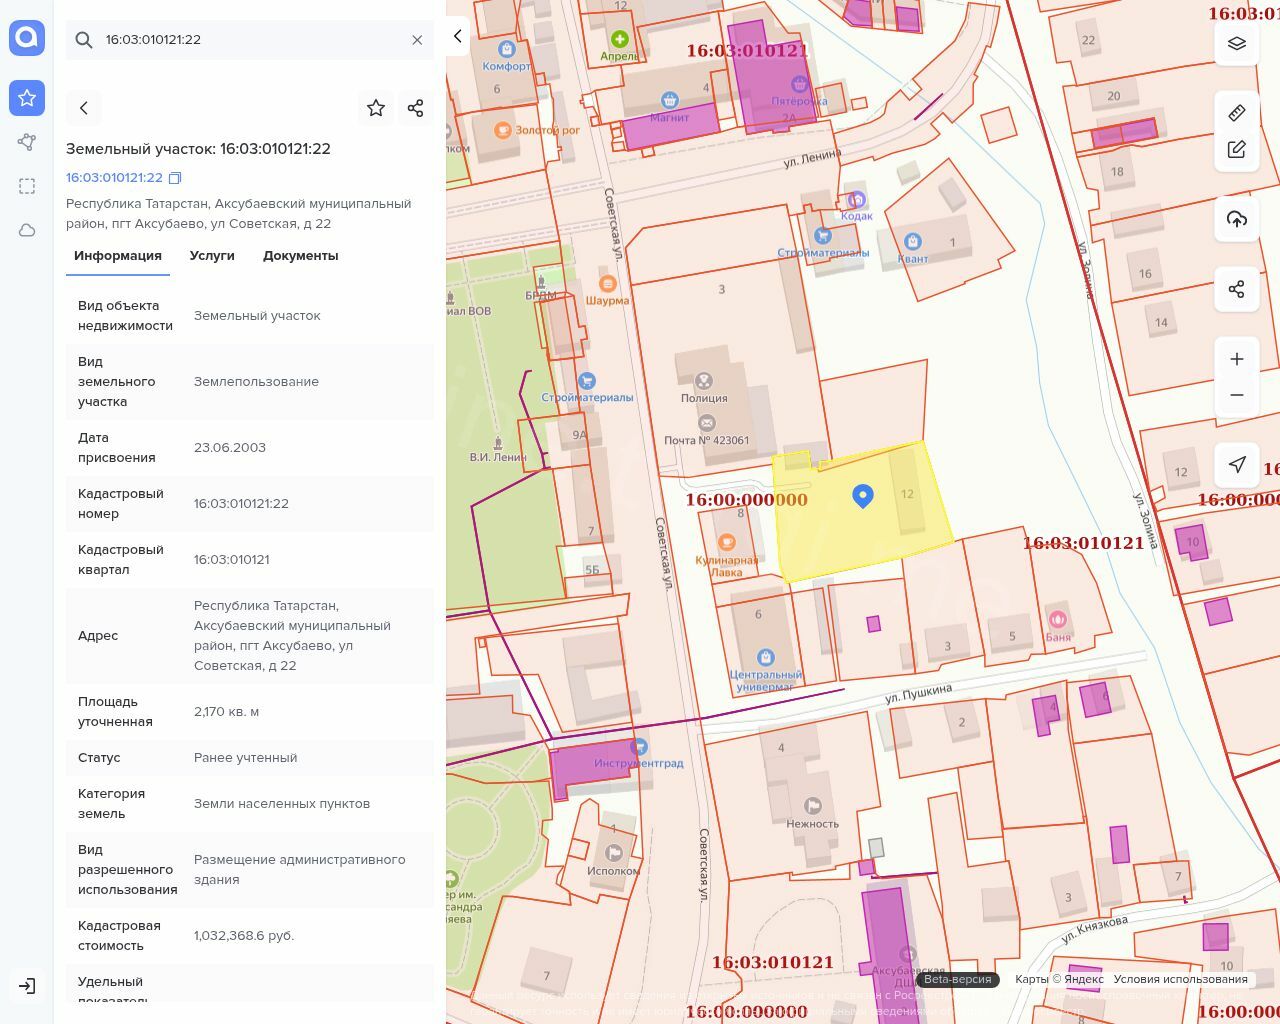Click the cloud upload icon on map
This screenshot has height=1024, width=1280.
(1237, 219)
